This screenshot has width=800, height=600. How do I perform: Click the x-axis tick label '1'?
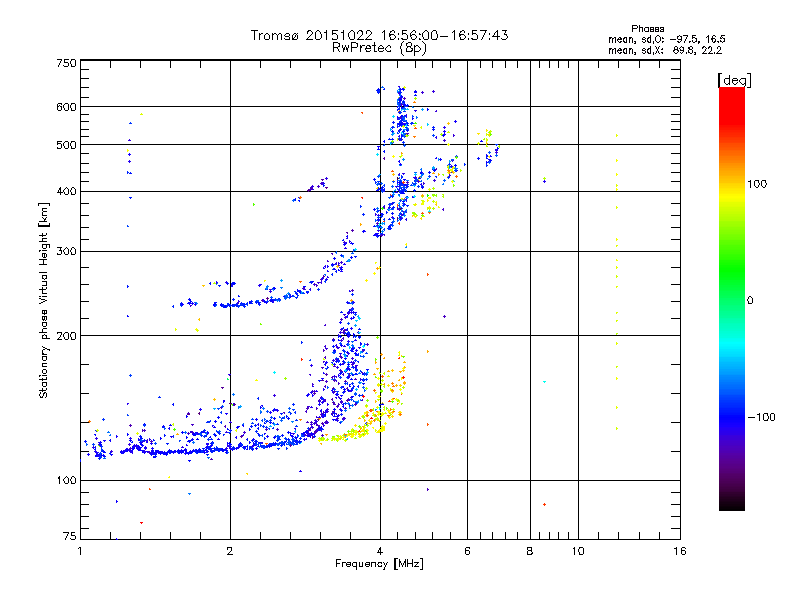80,551
